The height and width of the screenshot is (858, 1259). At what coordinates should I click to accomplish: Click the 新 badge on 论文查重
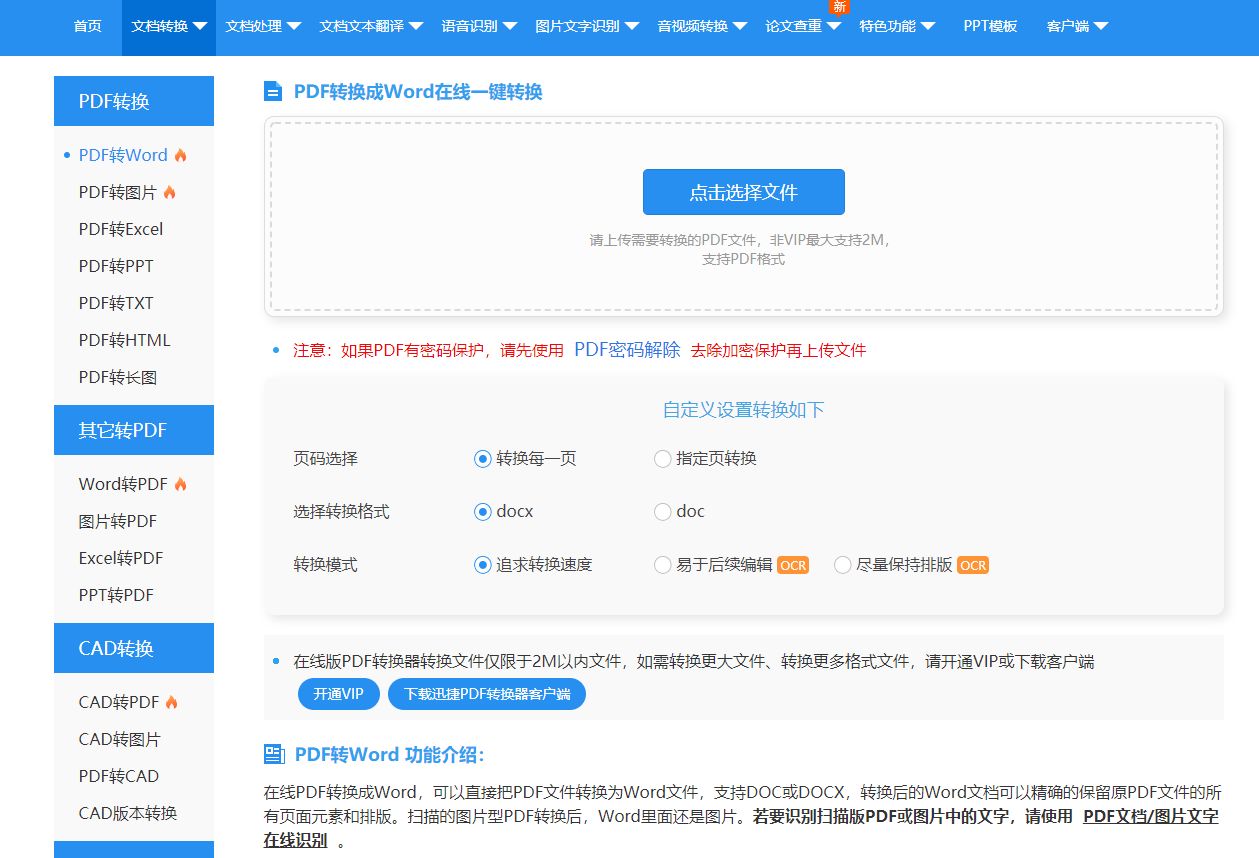click(x=839, y=7)
